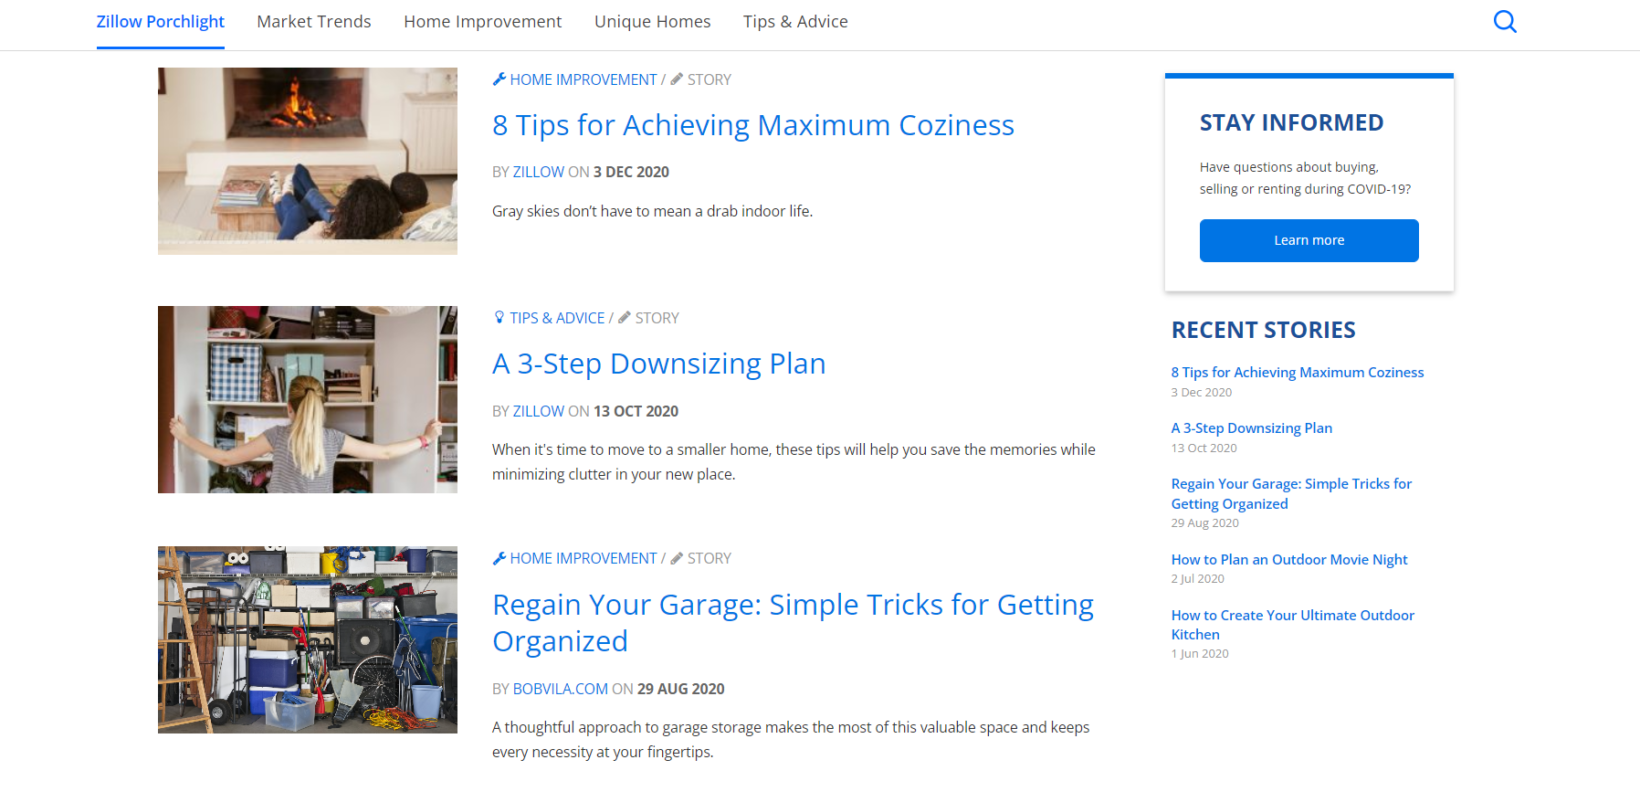Open '8 Tips for Achieving Maximum Coziness' headline
Viewport: 1640px width, 802px height.
pos(753,125)
